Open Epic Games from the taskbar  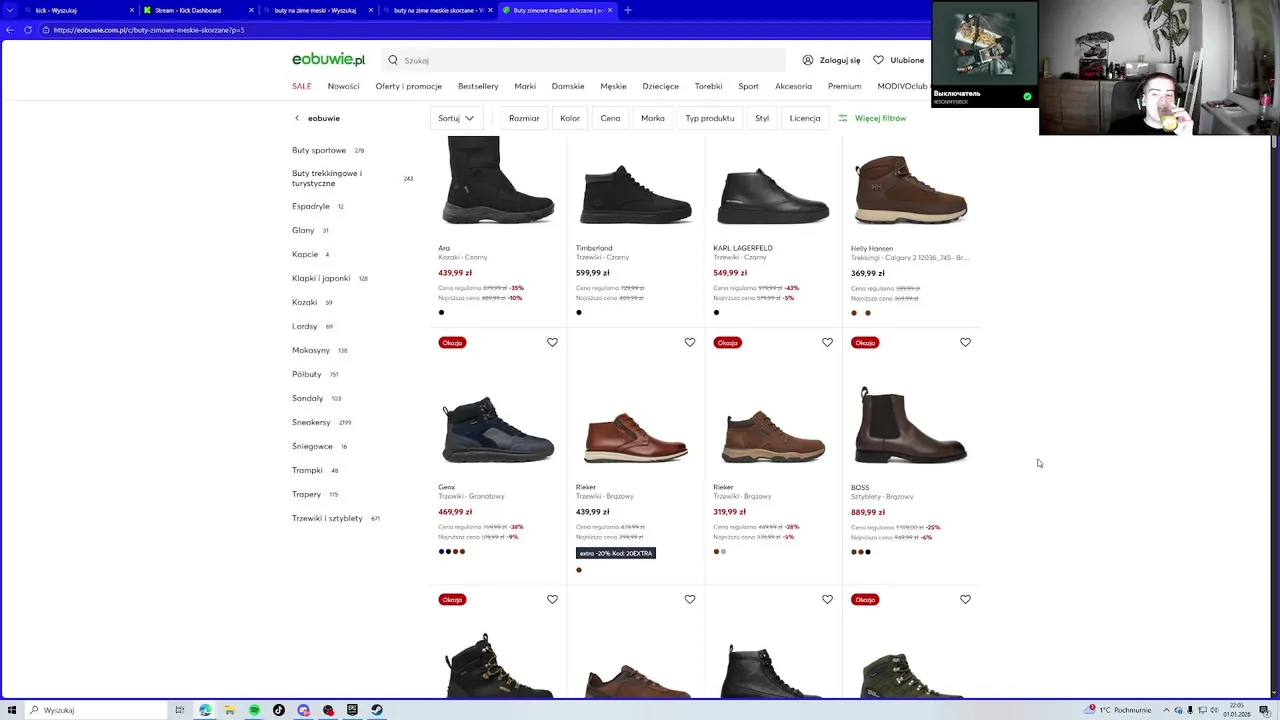point(352,710)
